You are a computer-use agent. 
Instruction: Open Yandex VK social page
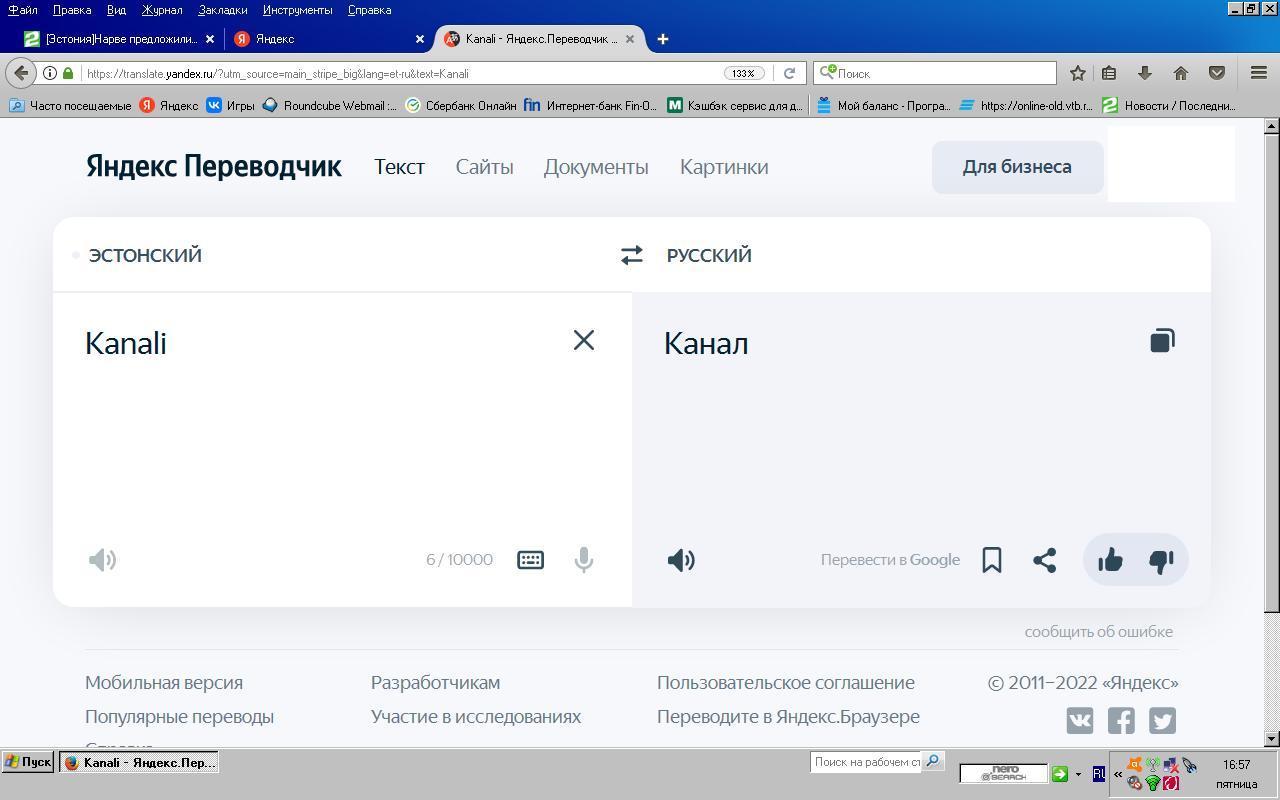click(x=1080, y=720)
